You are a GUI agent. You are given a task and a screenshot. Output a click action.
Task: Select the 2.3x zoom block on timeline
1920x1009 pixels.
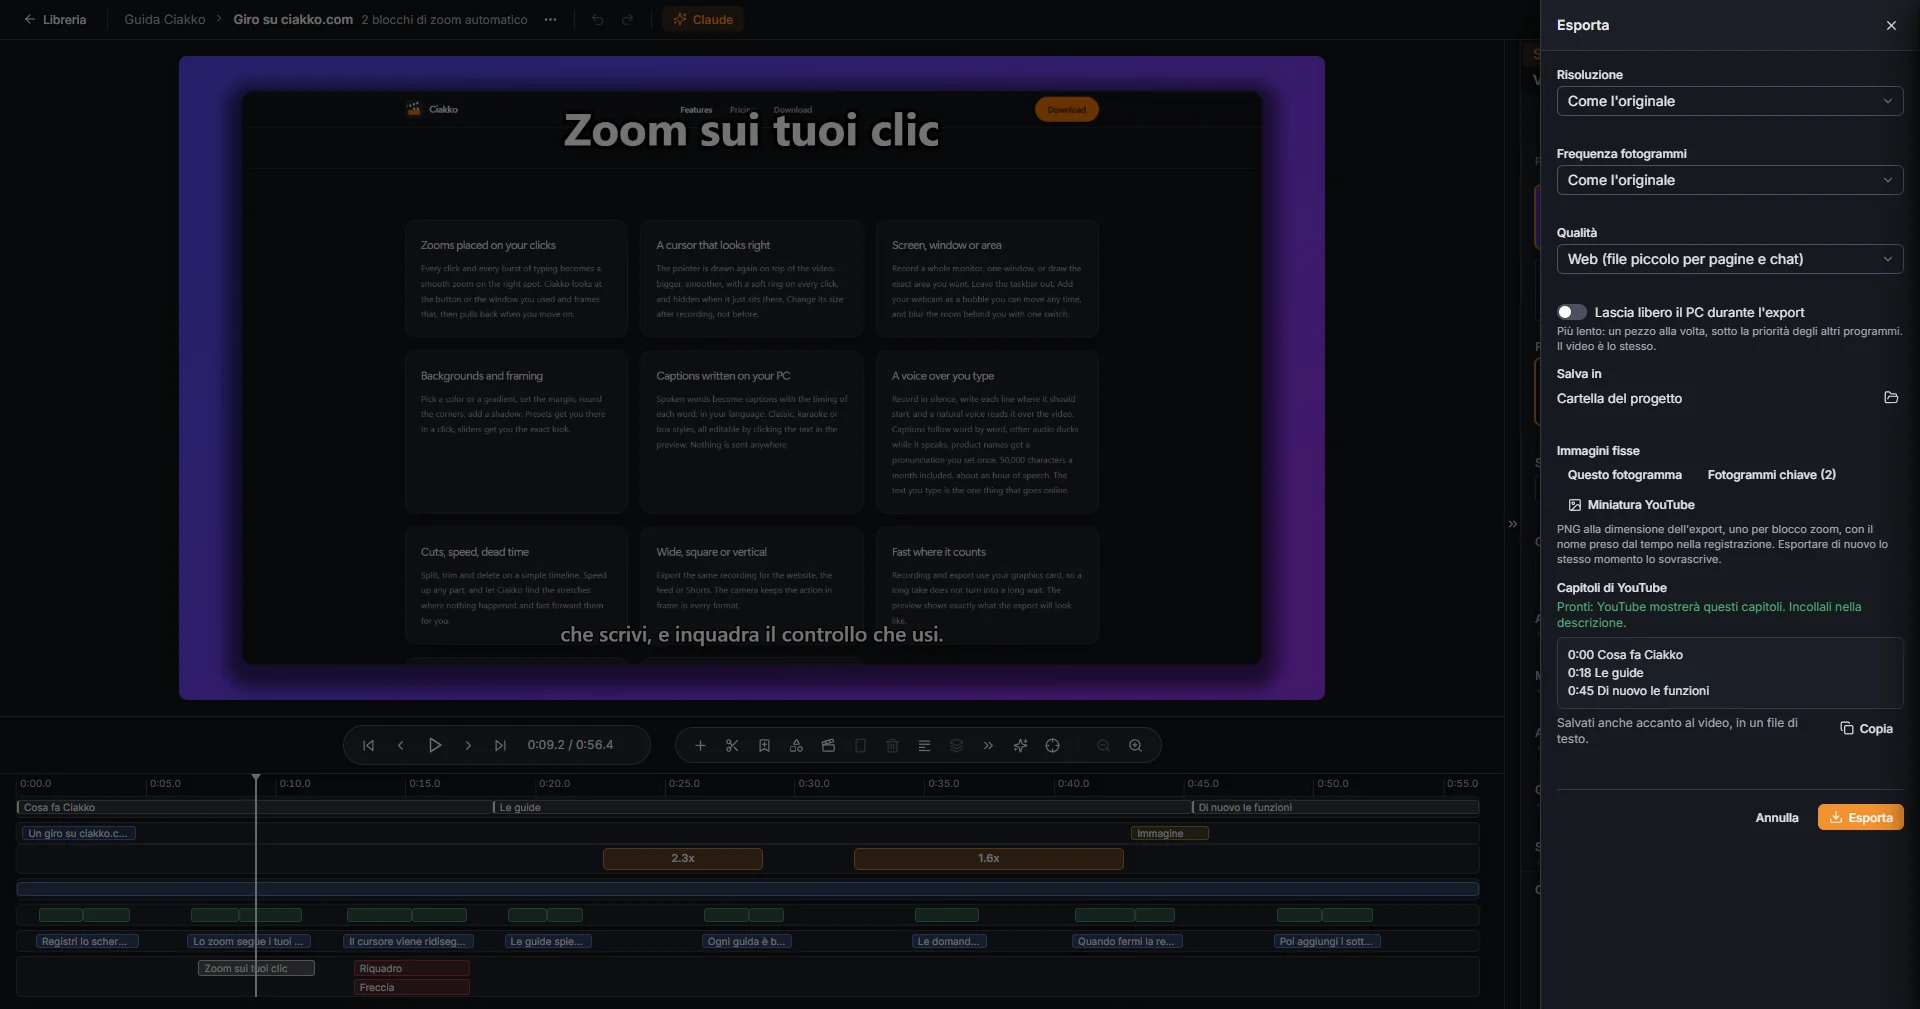[683, 858]
